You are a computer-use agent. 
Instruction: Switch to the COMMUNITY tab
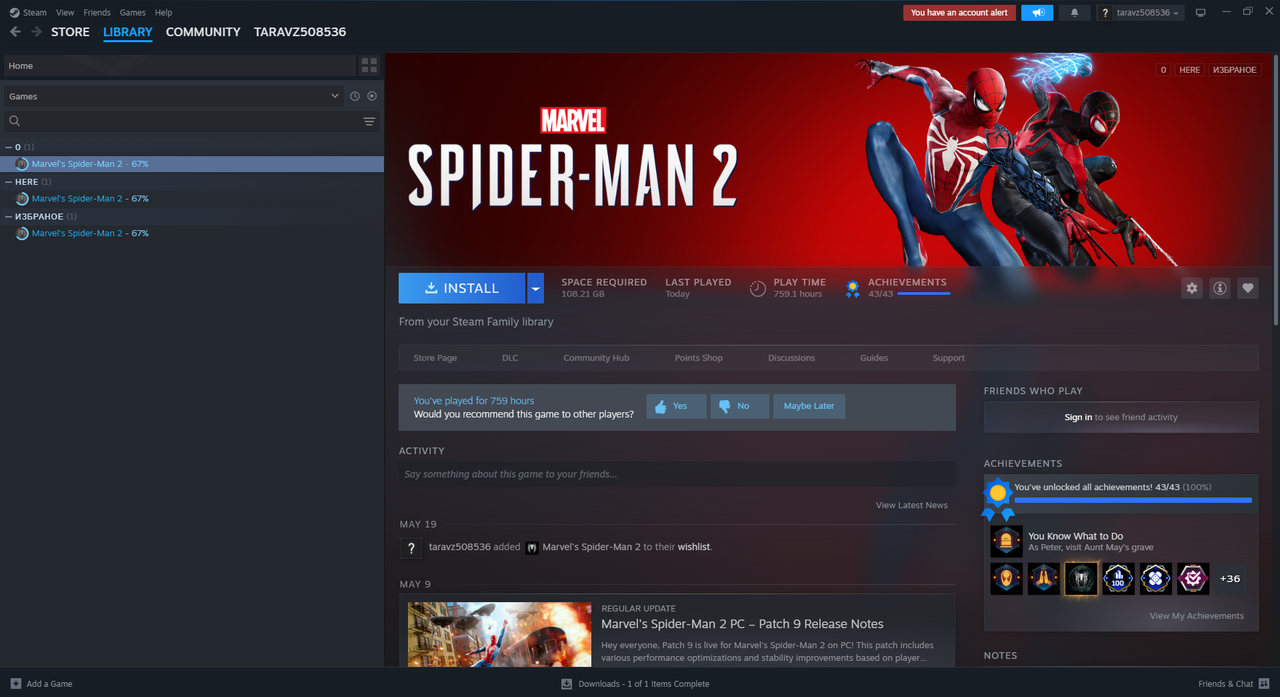(203, 32)
